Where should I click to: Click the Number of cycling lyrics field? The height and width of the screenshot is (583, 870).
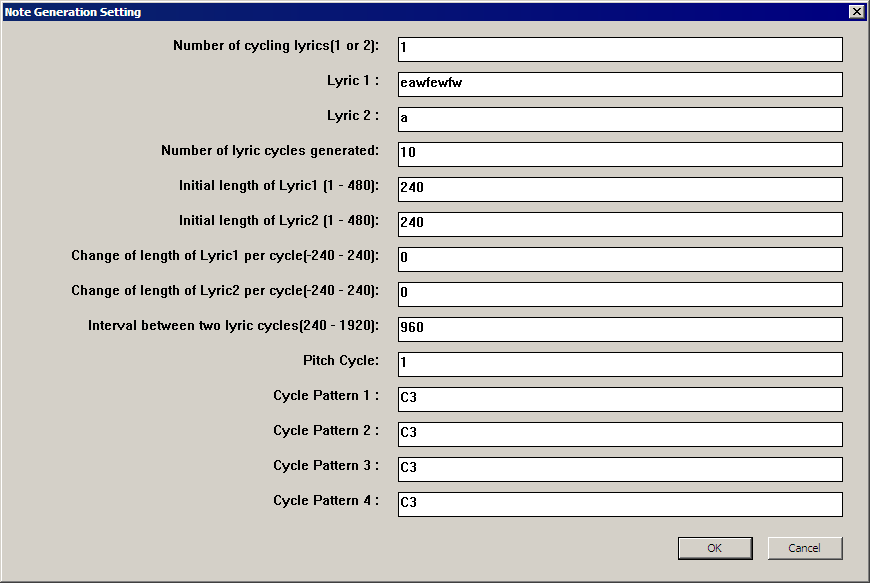coord(620,49)
